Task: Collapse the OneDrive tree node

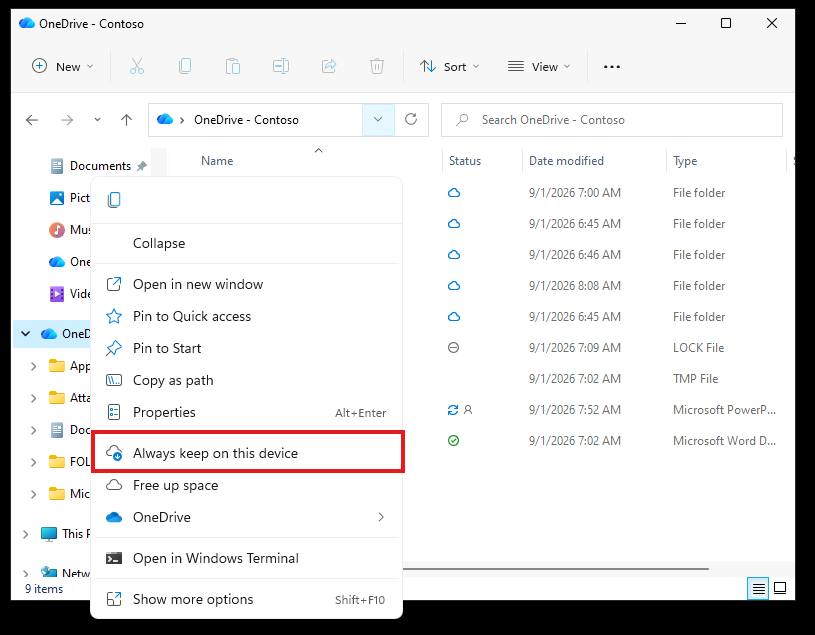Action: pyautogui.click(x=25, y=334)
